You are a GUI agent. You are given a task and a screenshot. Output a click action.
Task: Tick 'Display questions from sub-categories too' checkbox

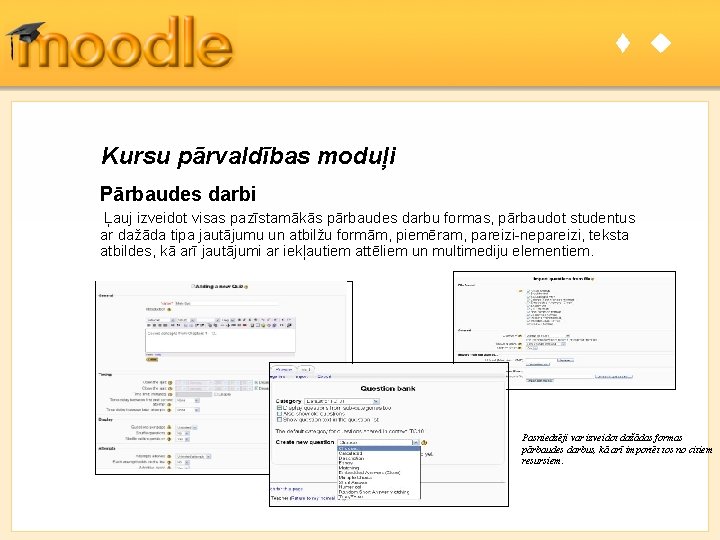(279, 408)
